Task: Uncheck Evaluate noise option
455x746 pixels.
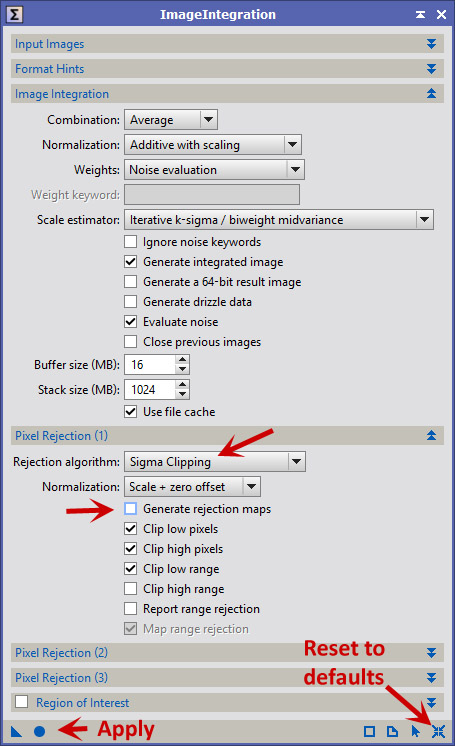Action: point(130,322)
